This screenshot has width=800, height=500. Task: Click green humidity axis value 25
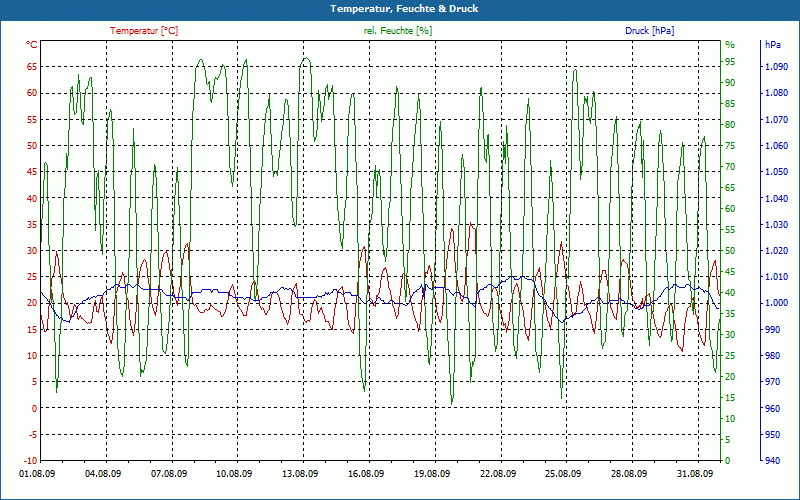click(730, 356)
